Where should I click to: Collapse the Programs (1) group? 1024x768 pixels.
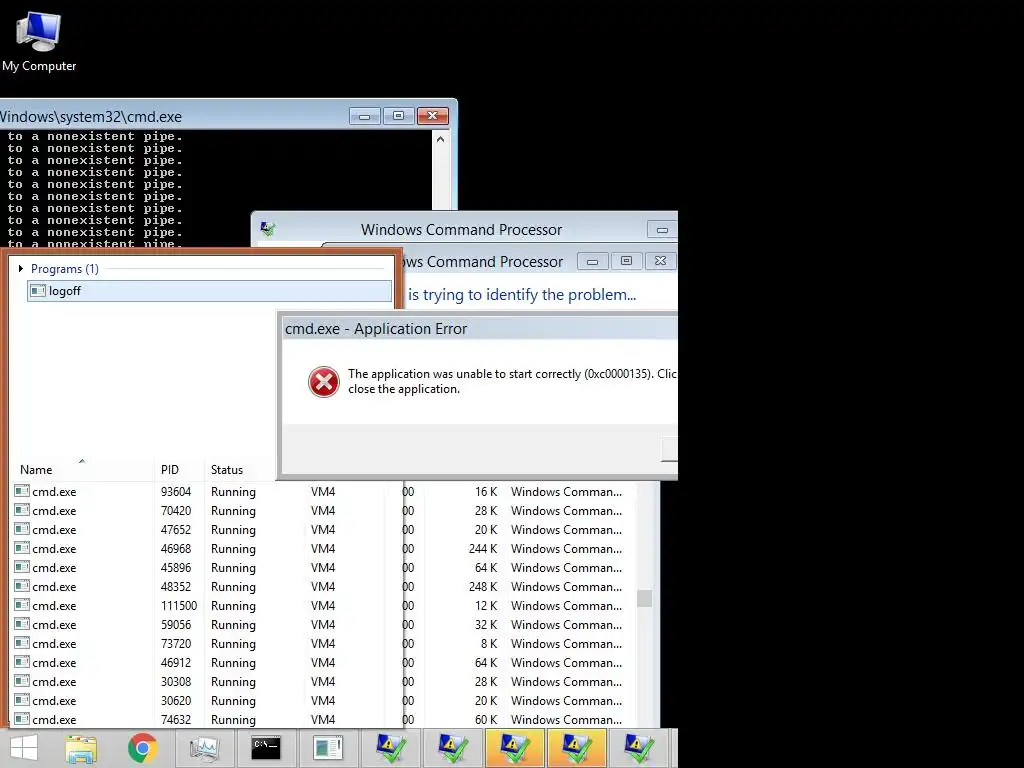click(x=21, y=268)
